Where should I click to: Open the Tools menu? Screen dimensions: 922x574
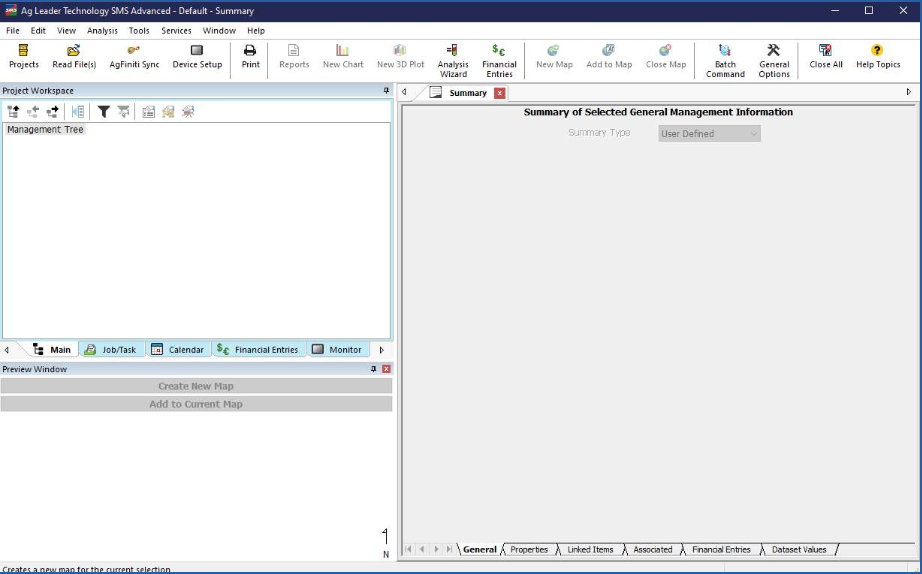[139, 31]
